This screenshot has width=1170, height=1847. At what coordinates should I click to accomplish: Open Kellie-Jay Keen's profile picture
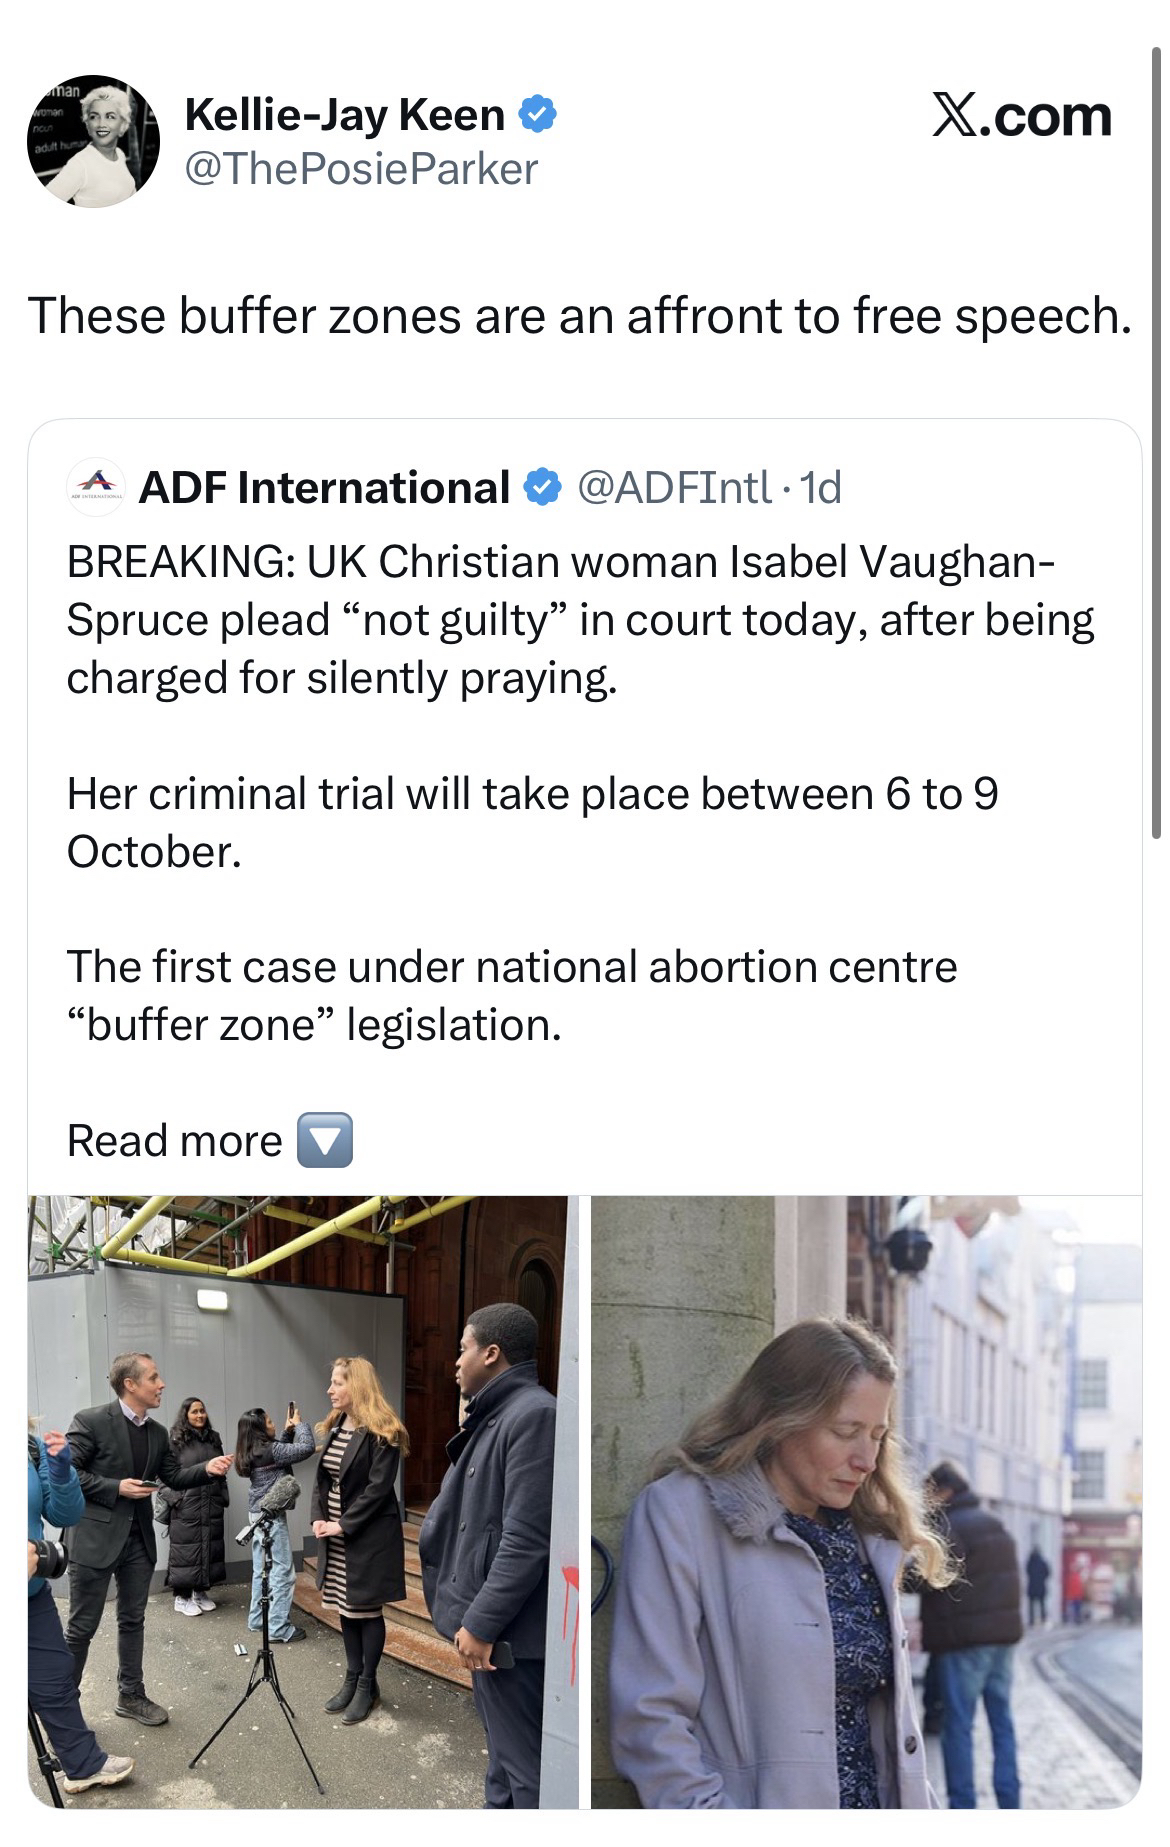(x=93, y=142)
